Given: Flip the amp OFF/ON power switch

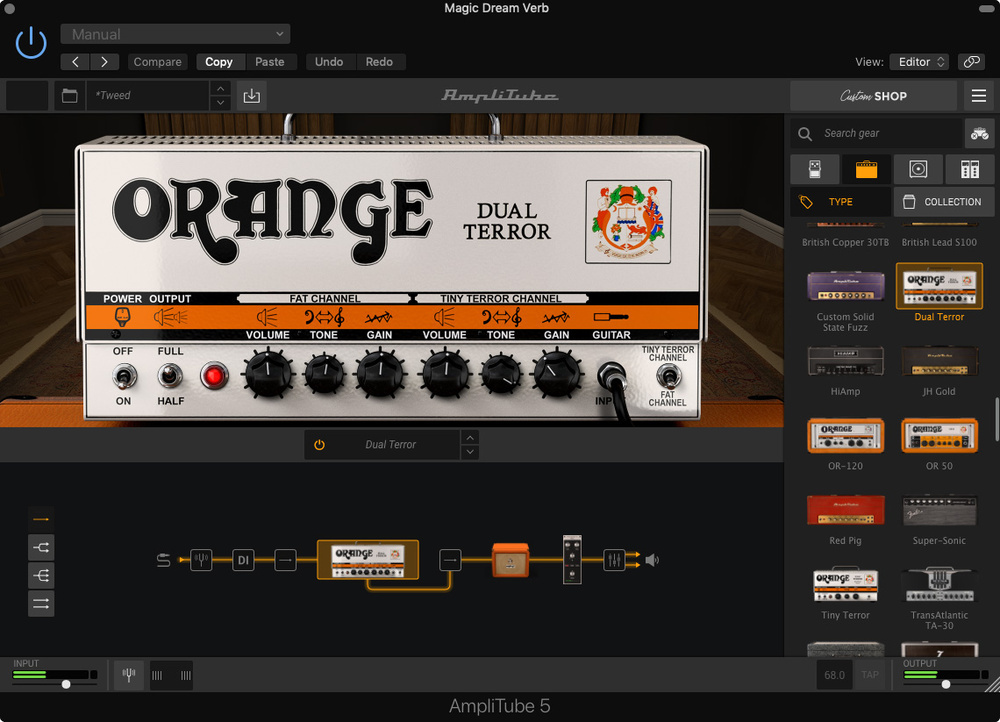Looking at the screenshot, I should 123,376.
